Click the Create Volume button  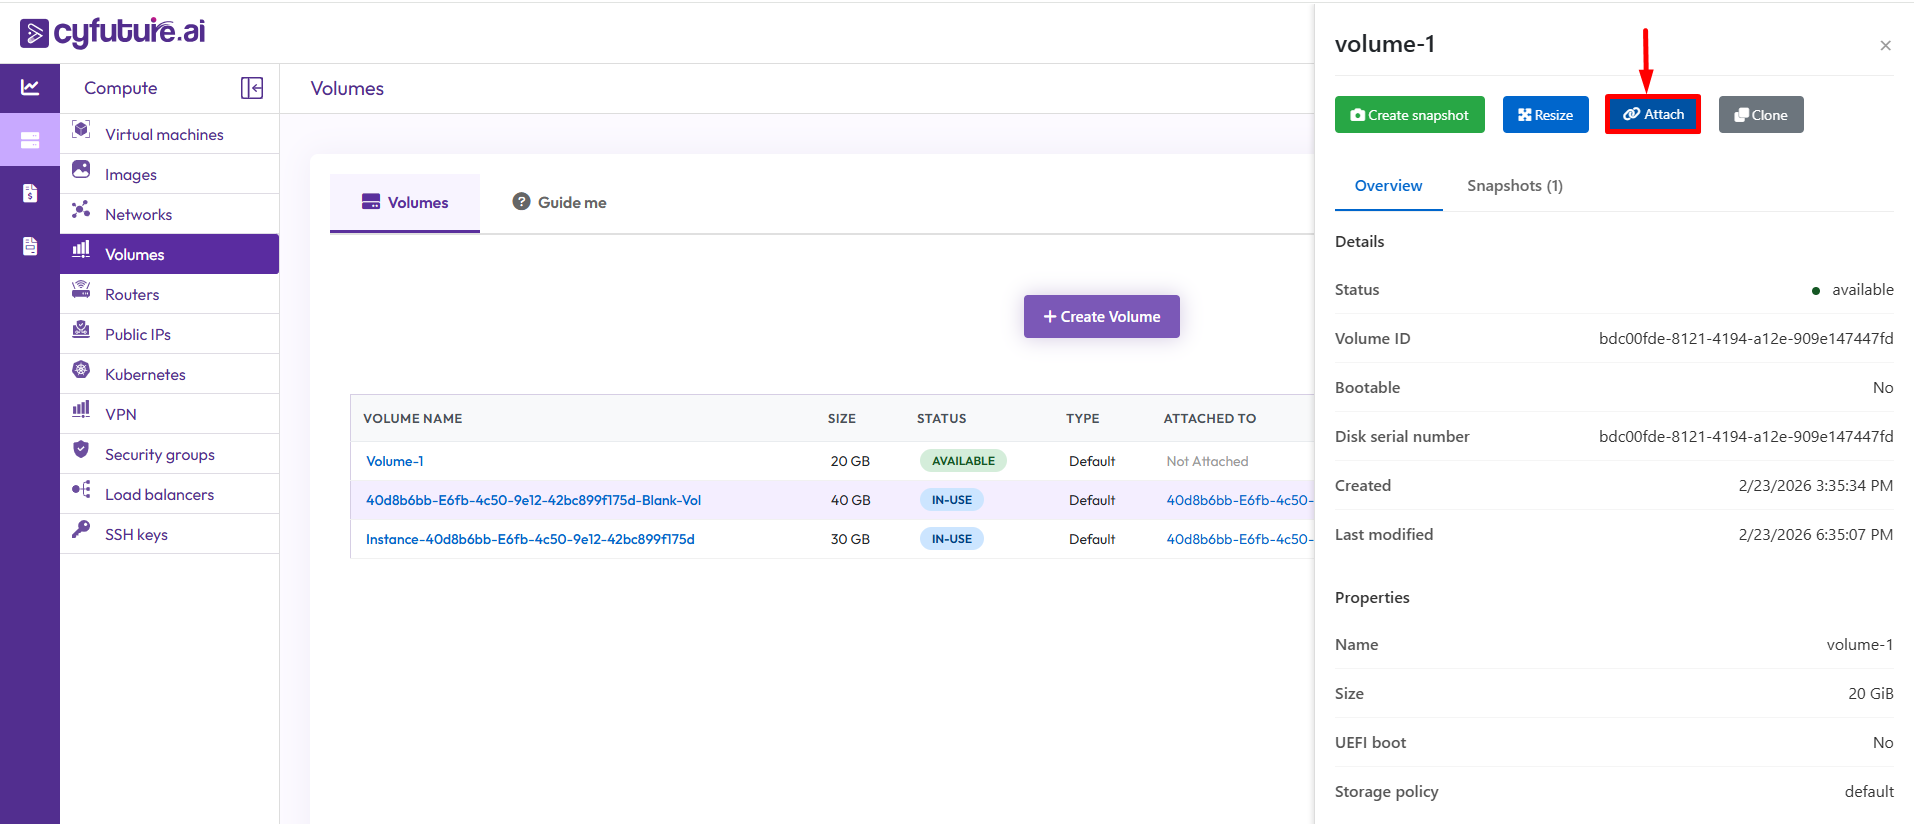pos(1101,316)
